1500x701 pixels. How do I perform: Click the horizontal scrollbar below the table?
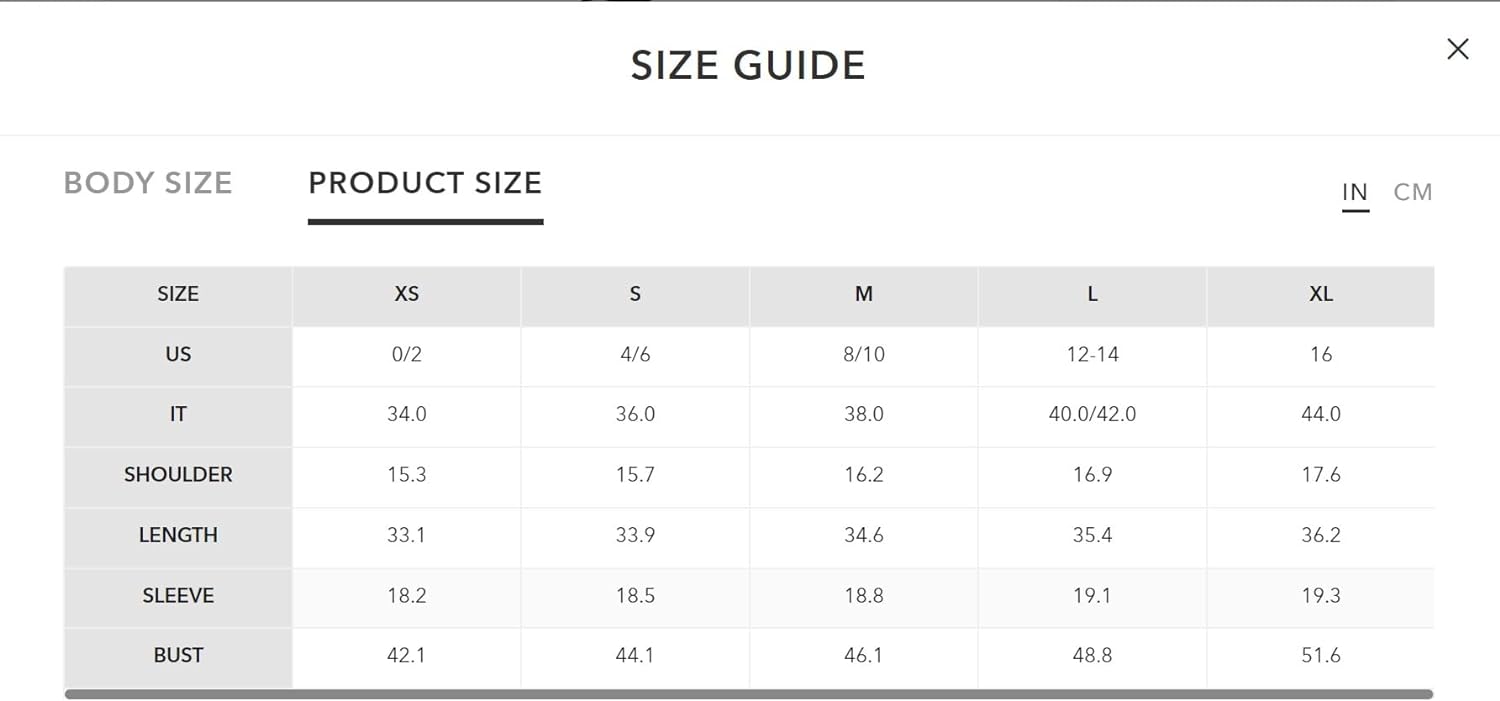click(748, 694)
